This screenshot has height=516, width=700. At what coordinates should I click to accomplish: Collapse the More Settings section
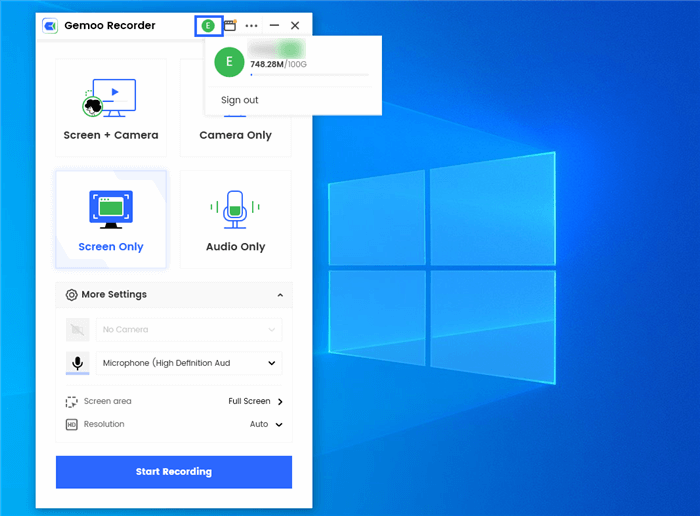(x=280, y=295)
